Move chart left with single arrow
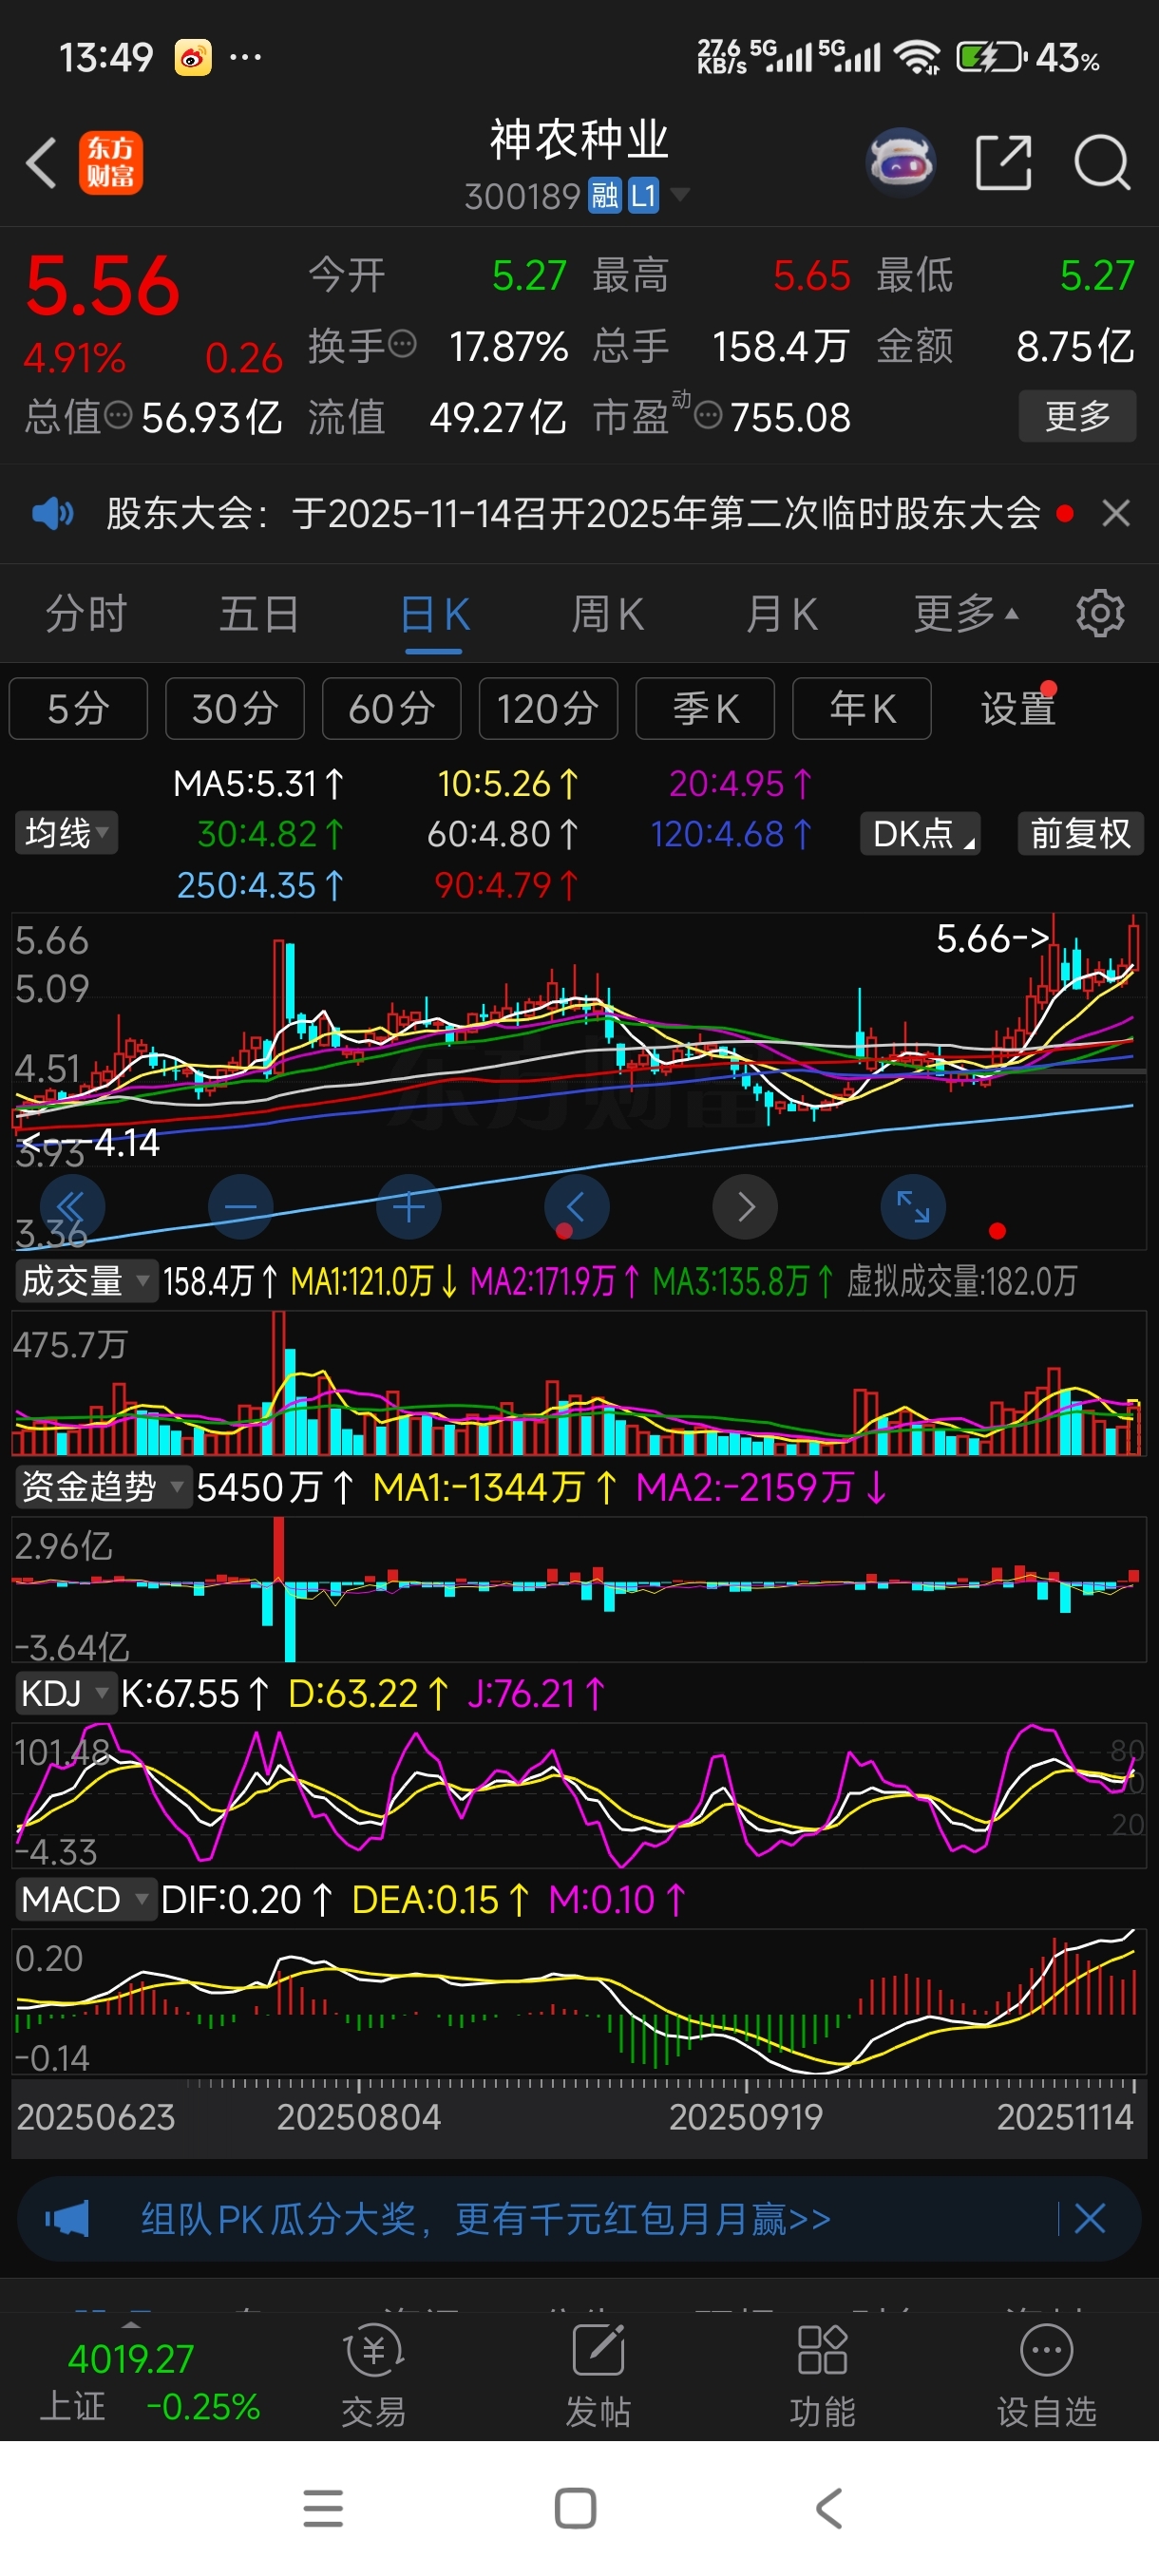1159x2576 pixels. (x=576, y=1207)
